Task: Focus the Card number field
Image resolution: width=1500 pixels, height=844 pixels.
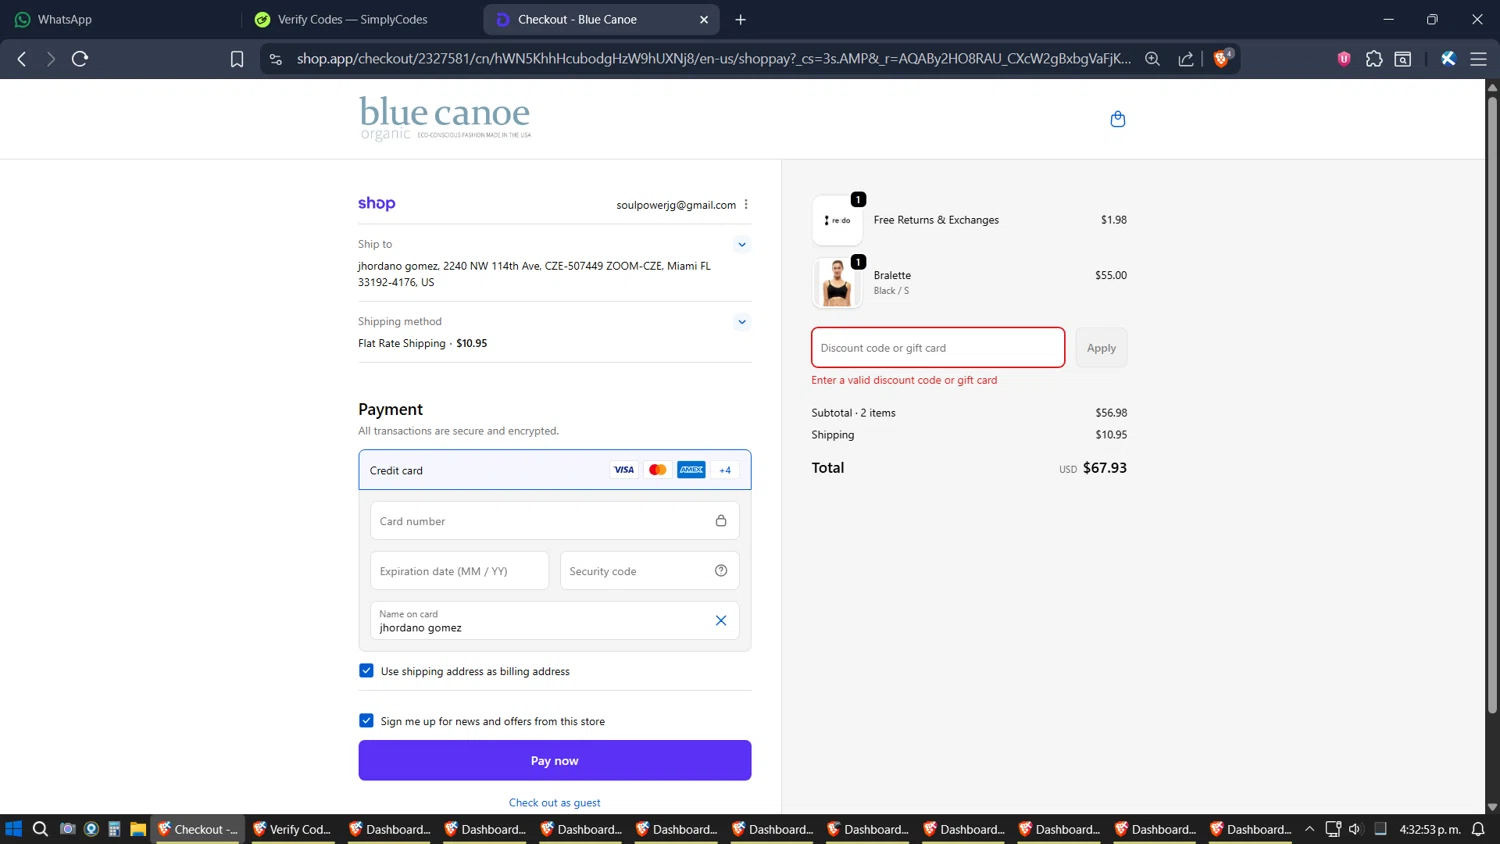Action: tap(555, 521)
